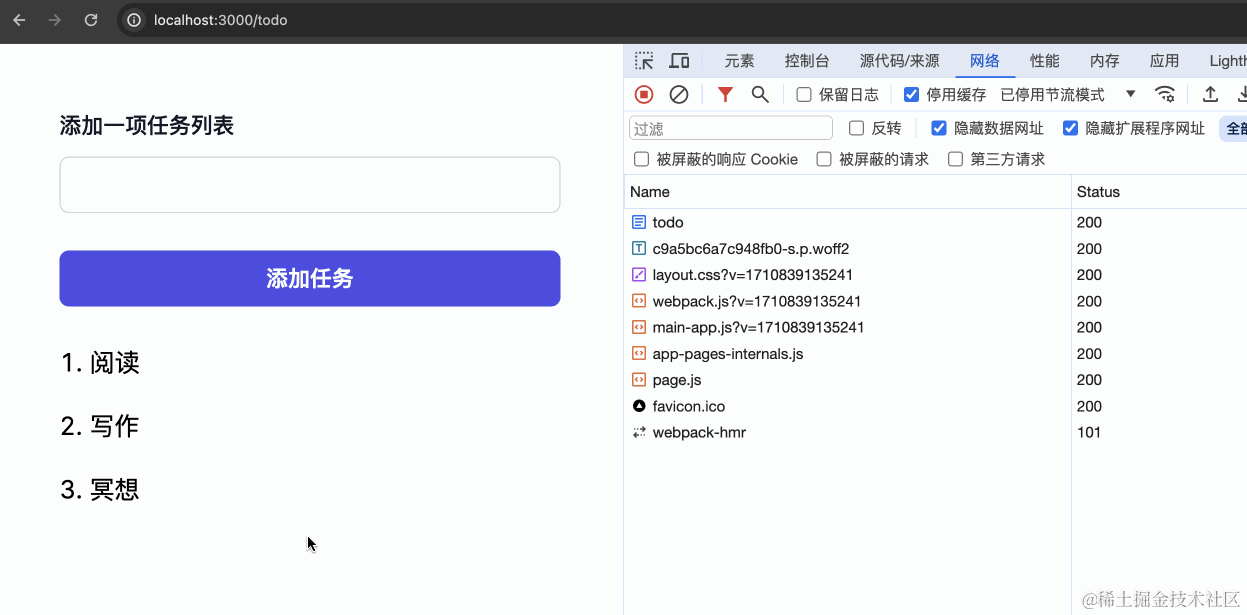Click the browser forward arrow
This screenshot has width=1247, height=615.
(x=55, y=20)
